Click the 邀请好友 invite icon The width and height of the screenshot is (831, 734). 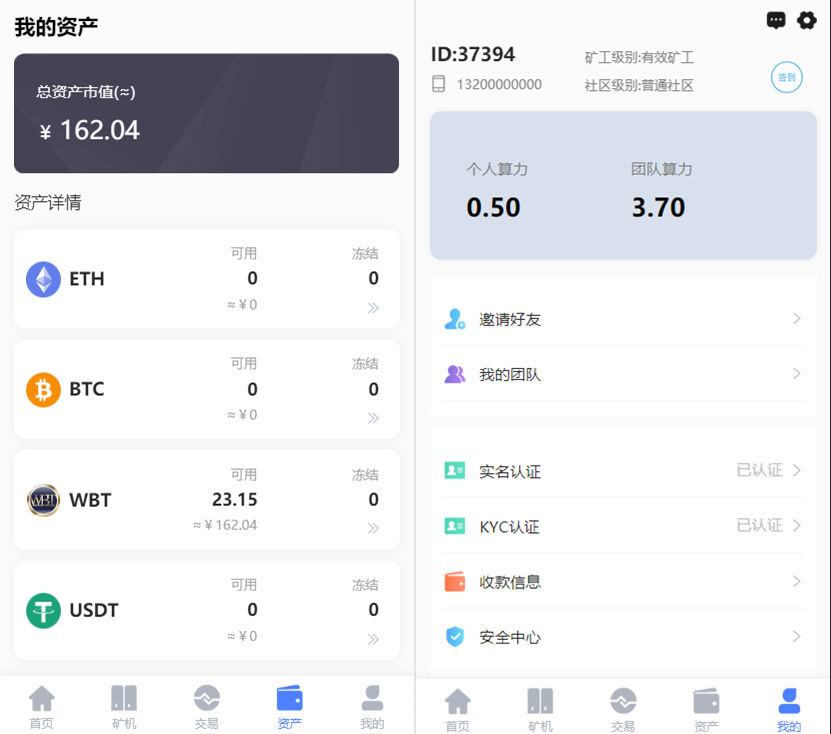point(455,319)
